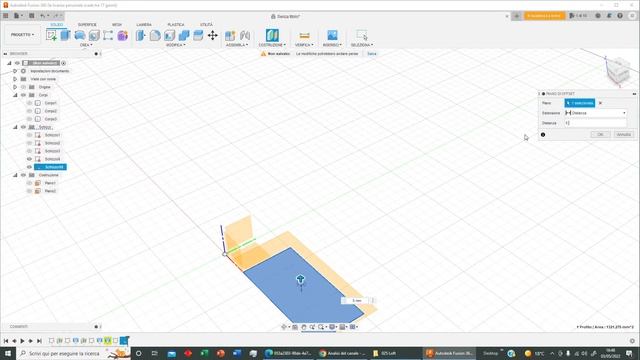640x360 pixels.
Task: Select the Move/Copy arrows icon
Action: point(213,36)
